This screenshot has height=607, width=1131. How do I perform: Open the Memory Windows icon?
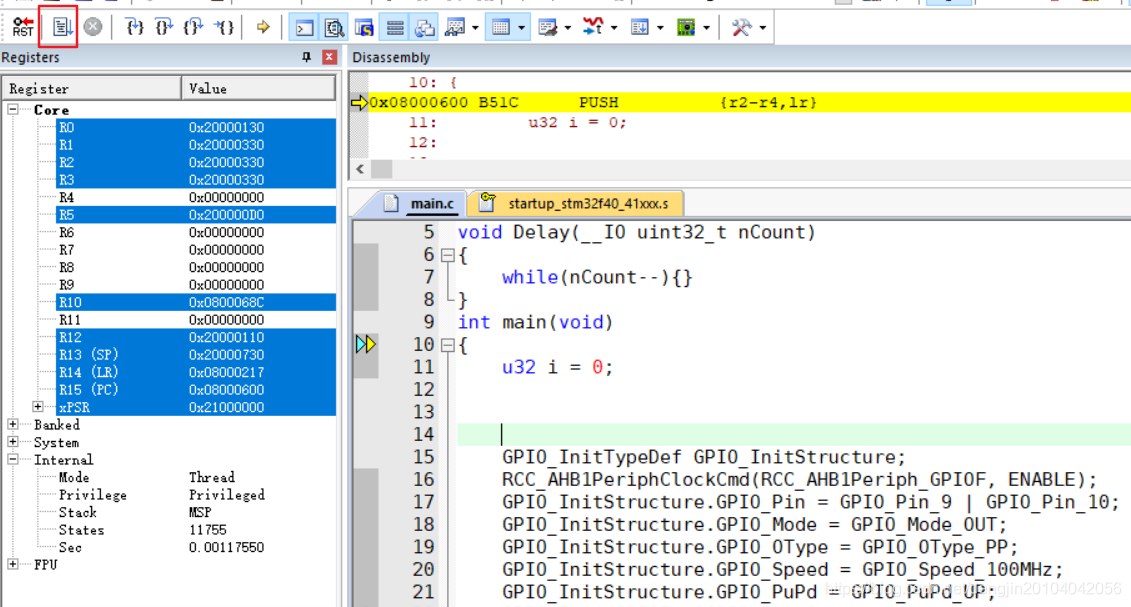[501, 28]
